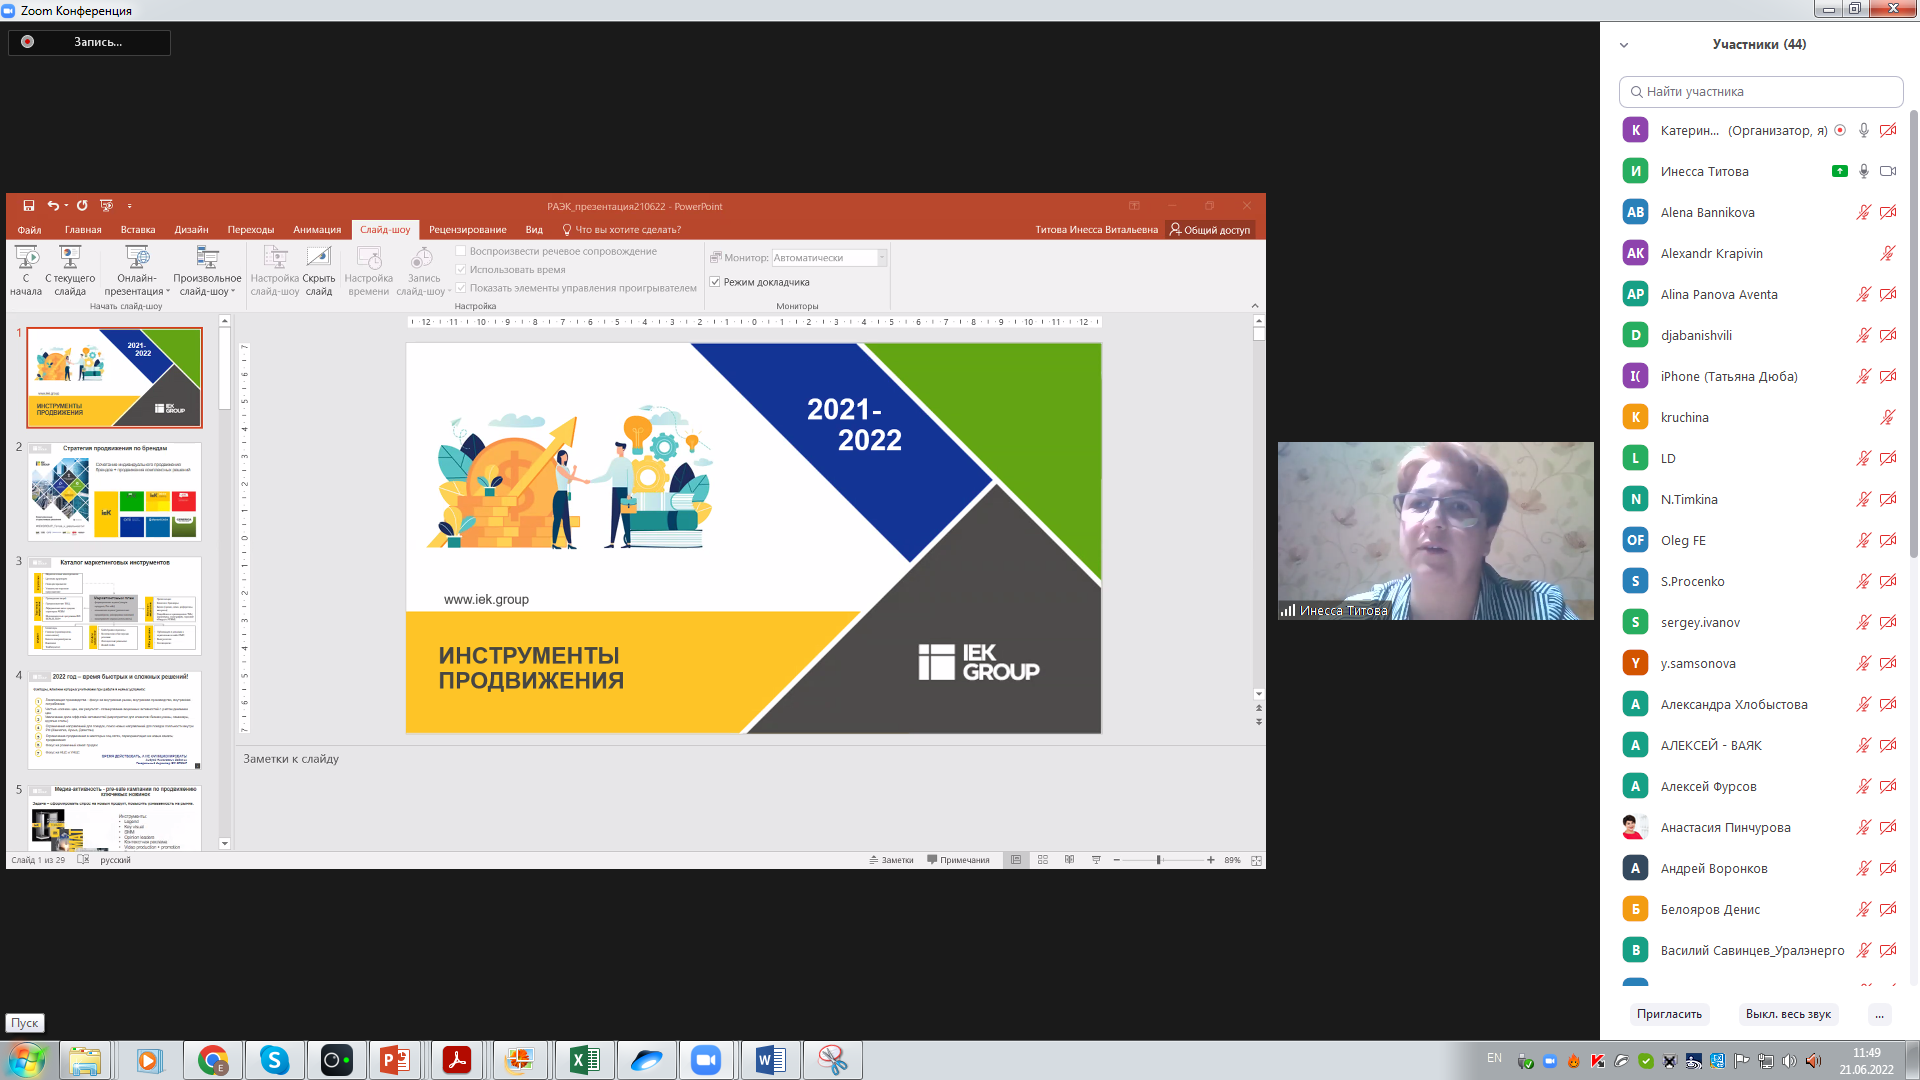The width and height of the screenshot is (1920, 1080).
Task: Click fit slide to window icon
Action: click(1256, 860)
